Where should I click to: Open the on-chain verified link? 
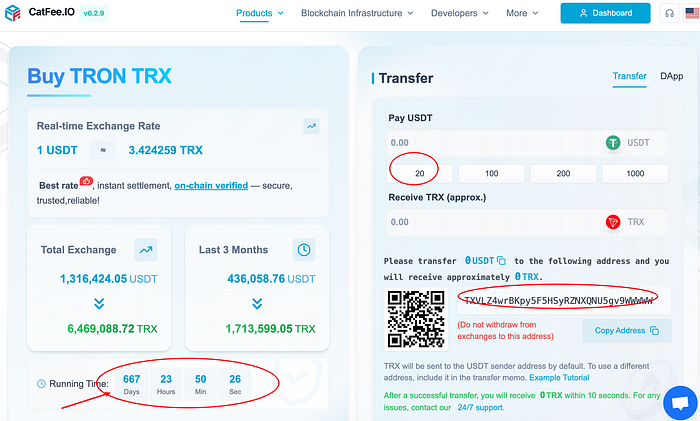[211, 186]
